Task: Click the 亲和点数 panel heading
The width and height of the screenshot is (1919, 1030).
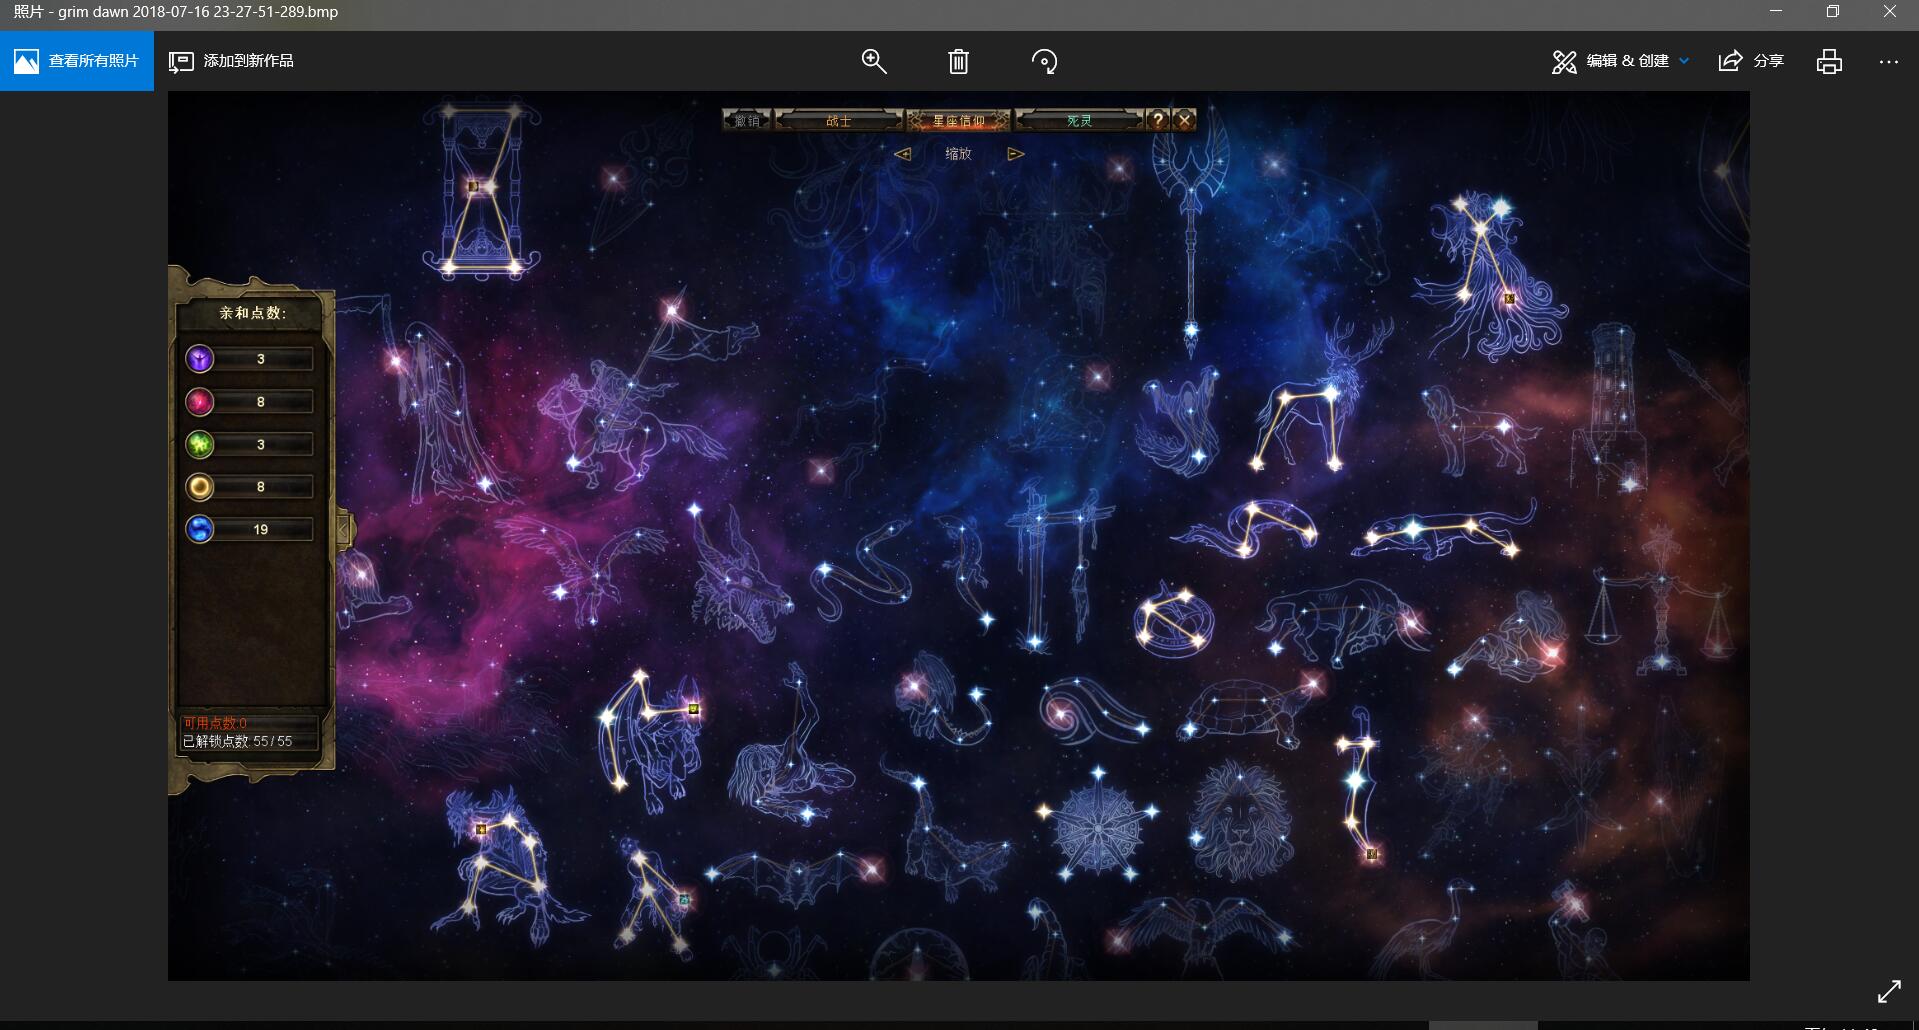Action: [x=253, y=313]
